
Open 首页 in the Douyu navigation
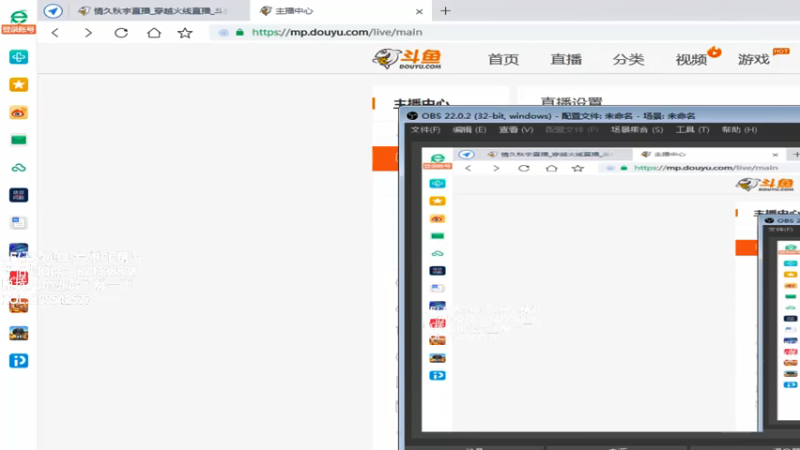point(503,59)
